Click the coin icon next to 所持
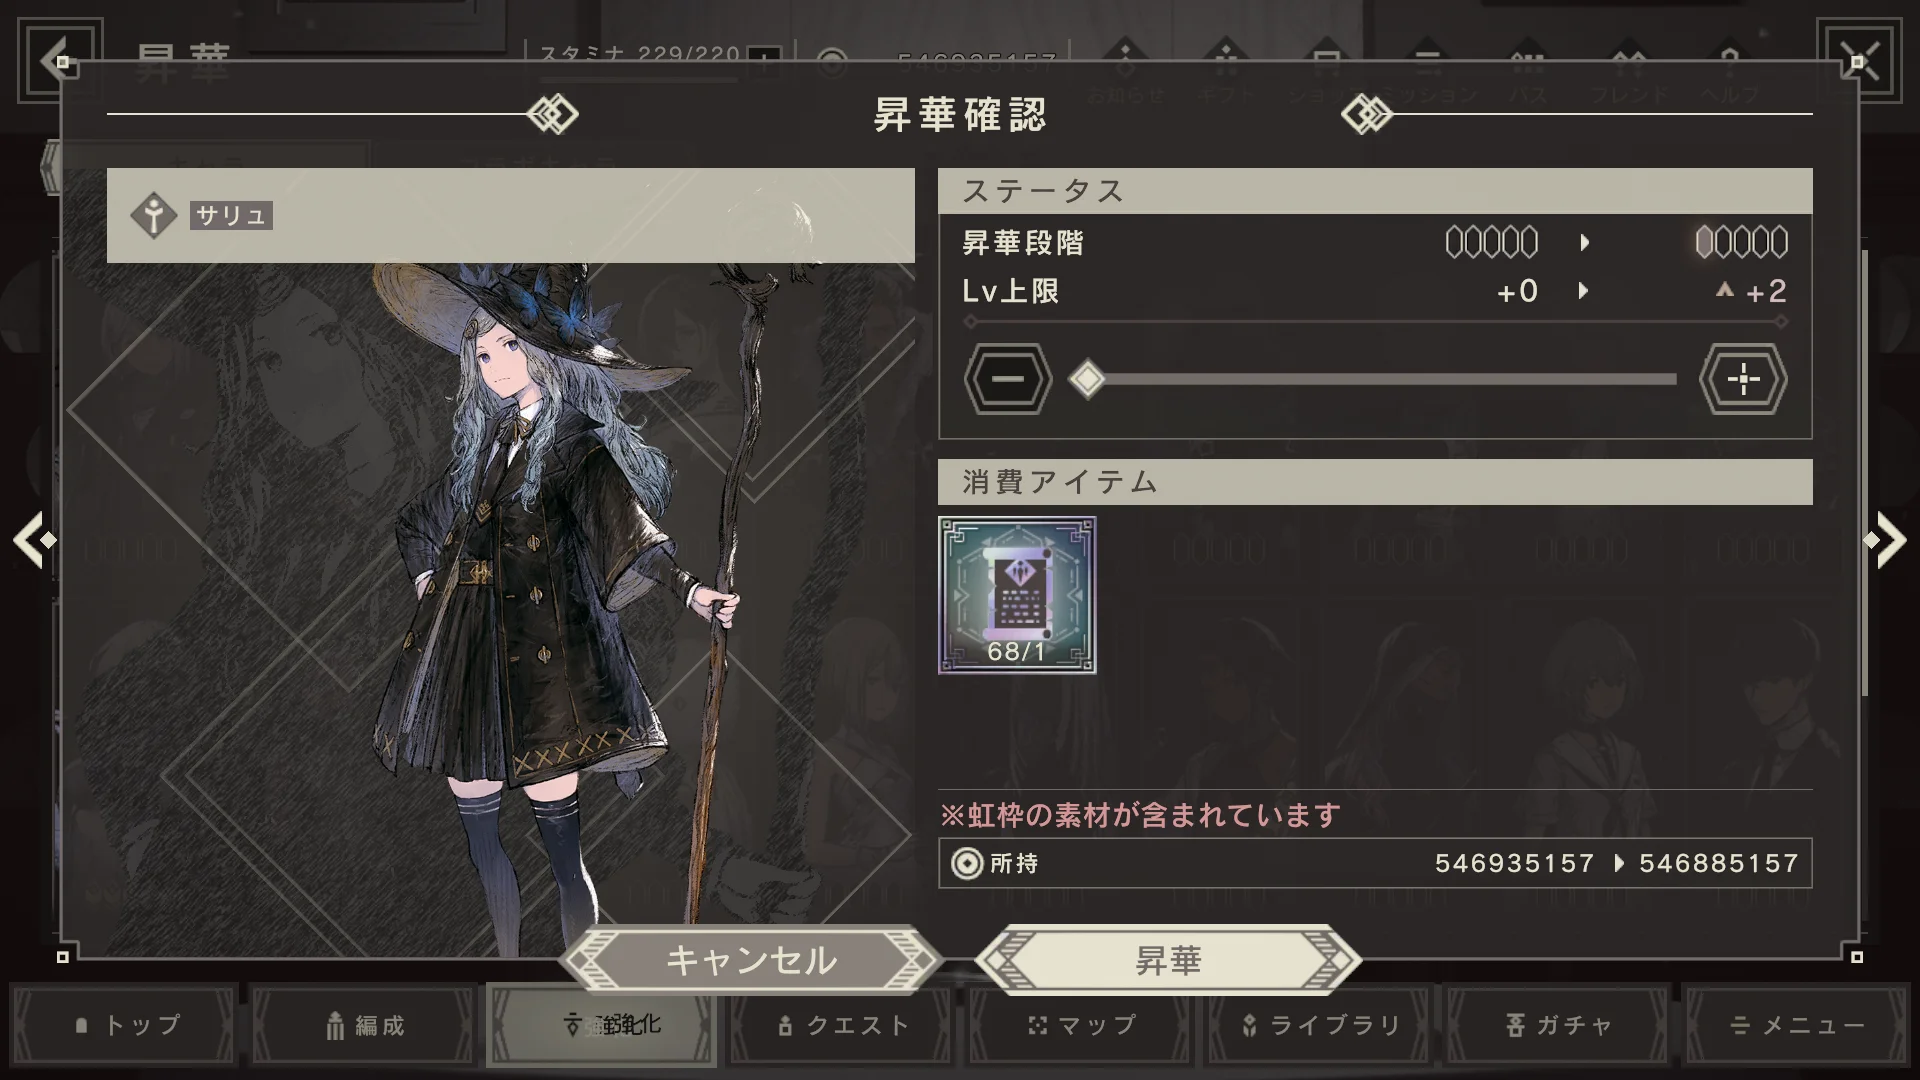Image resolution: width=1920 pixels, height=1080 pixels. point(966,863)
